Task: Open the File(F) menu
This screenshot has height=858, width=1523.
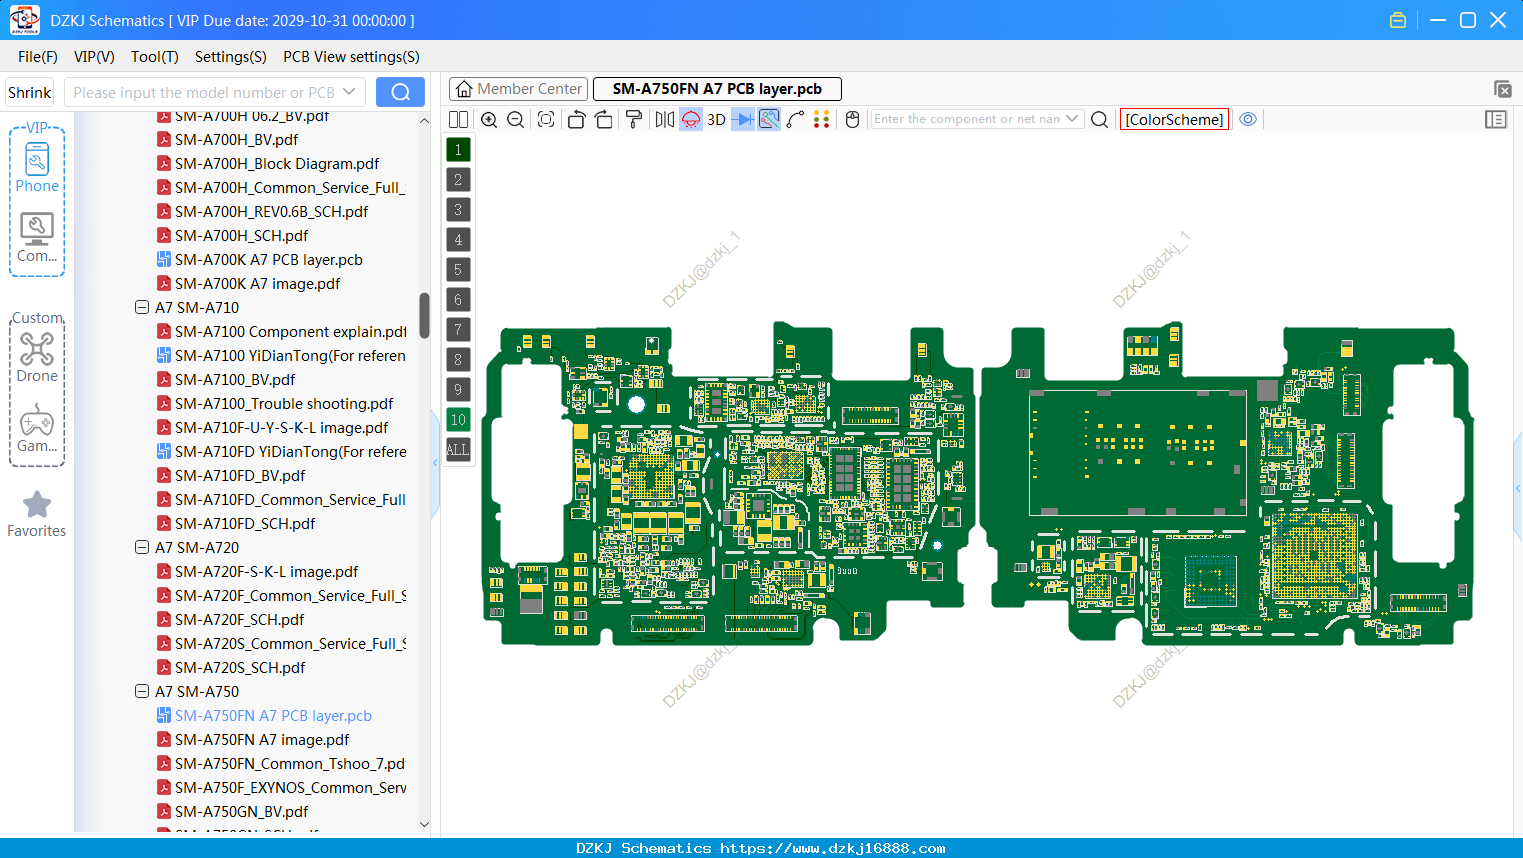Action: pos(38,57)
